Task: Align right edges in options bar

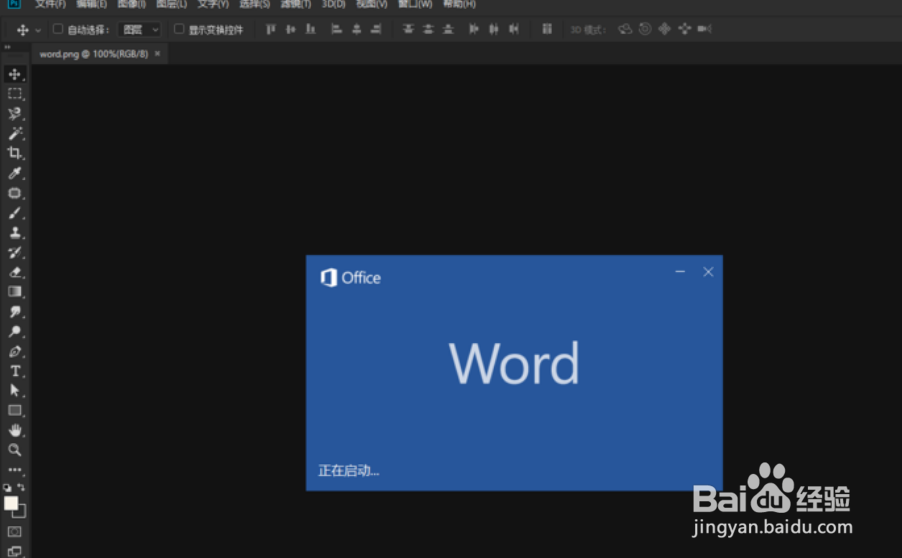Action: click(x=376, y=29)
